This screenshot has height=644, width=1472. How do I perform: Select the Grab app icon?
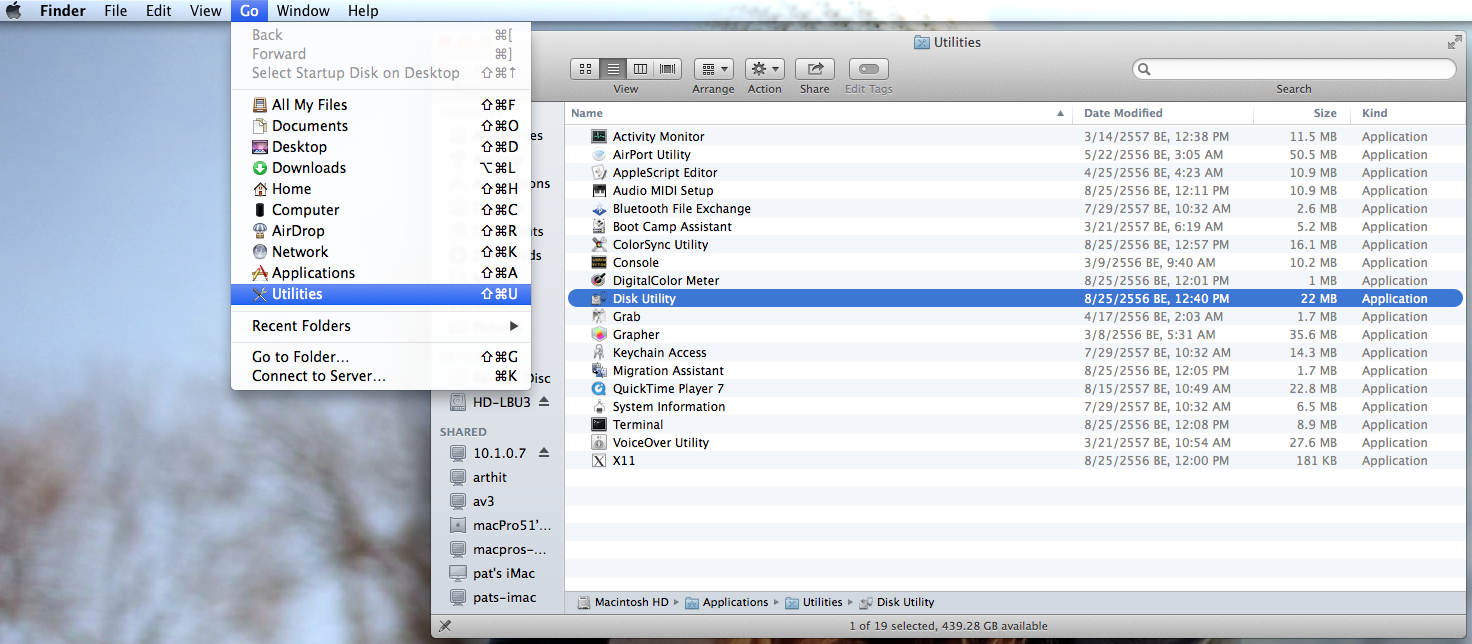(x=599, y=317)
